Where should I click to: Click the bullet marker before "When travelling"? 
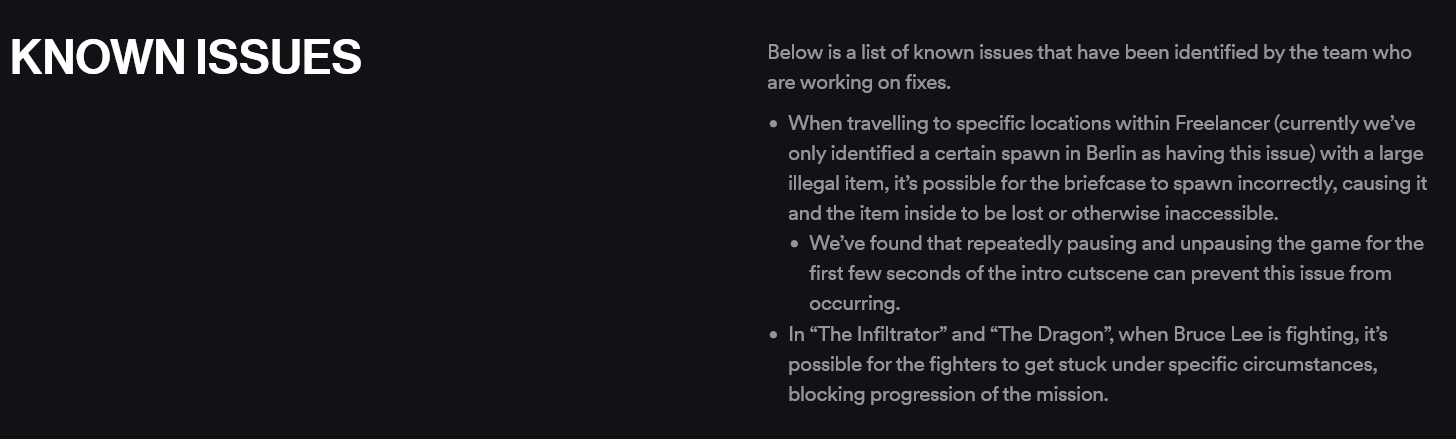pyautogui.click(x=773, y=124)
